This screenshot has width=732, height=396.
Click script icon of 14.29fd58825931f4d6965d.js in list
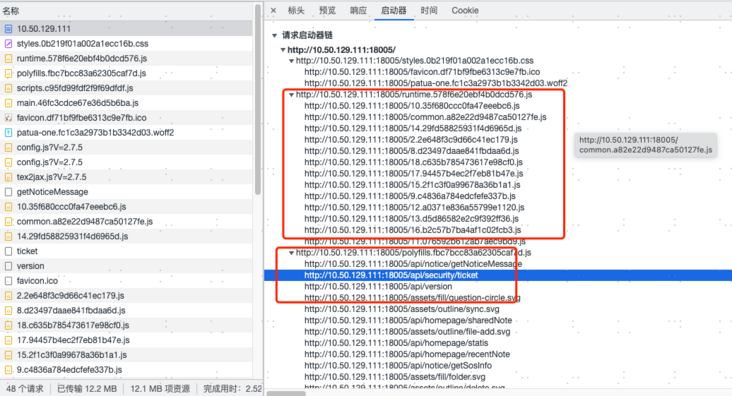tap(8, 236)
